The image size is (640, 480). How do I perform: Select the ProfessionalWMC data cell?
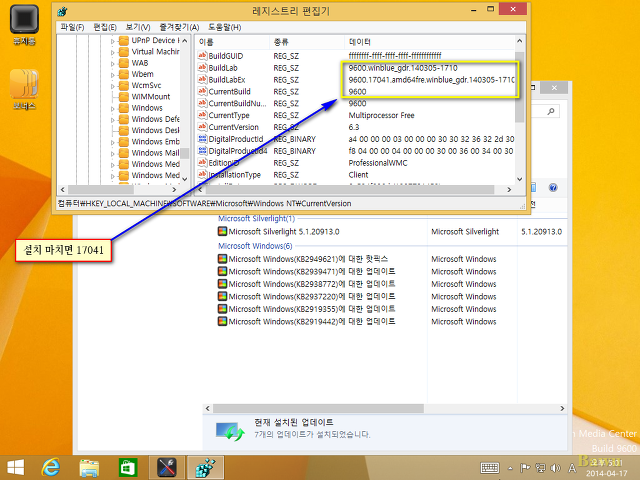click(x=378, y=163)
